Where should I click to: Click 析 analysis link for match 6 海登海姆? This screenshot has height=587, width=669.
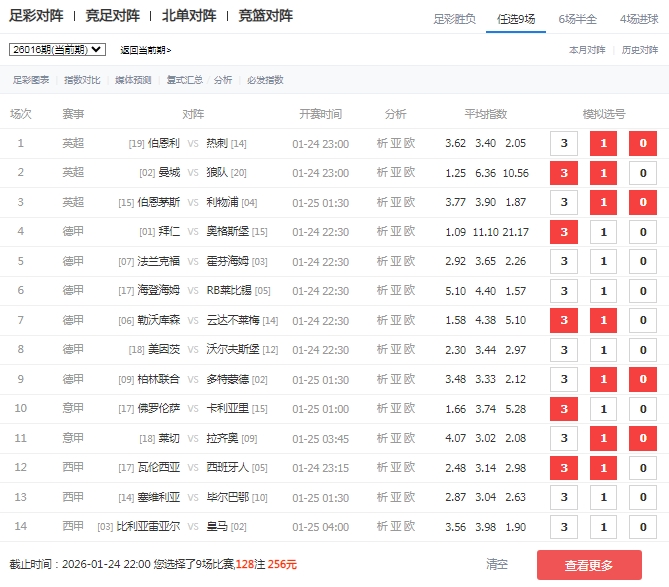(x=383, y=291)
